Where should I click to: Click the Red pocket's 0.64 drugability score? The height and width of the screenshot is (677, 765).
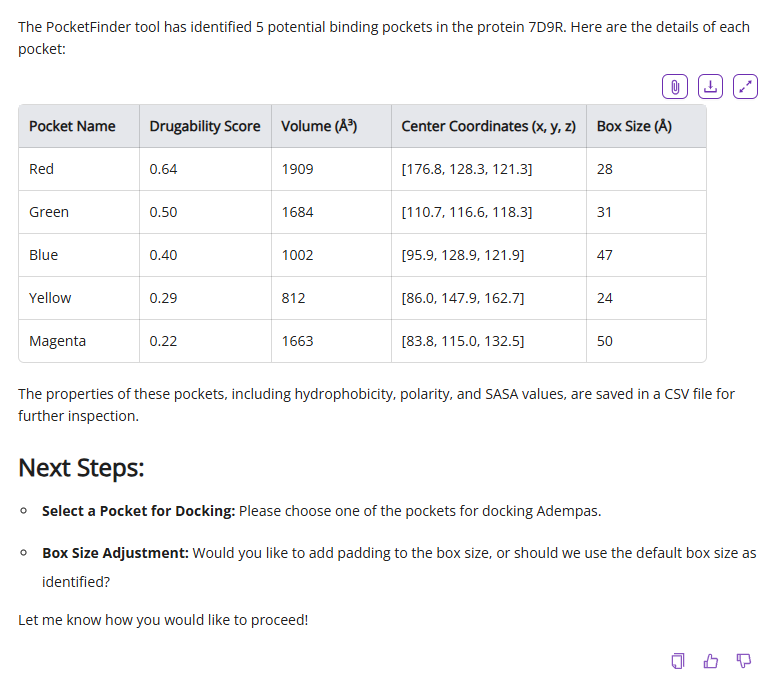pyautogui.click(x=163, y=169)
